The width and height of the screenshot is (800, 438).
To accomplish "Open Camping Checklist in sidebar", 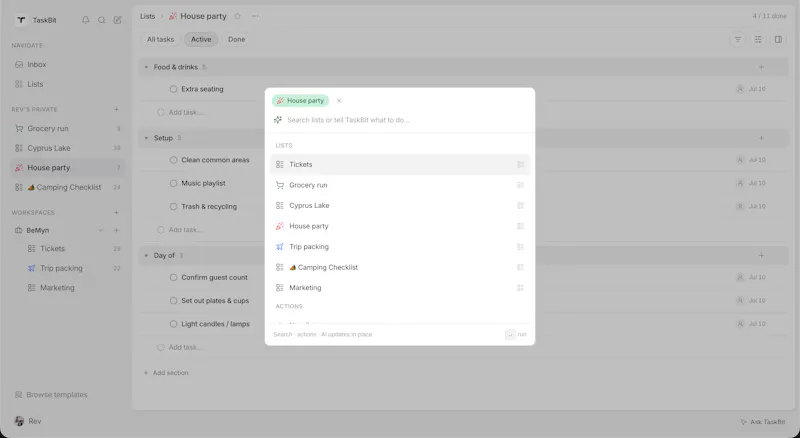I will point(67,187).
